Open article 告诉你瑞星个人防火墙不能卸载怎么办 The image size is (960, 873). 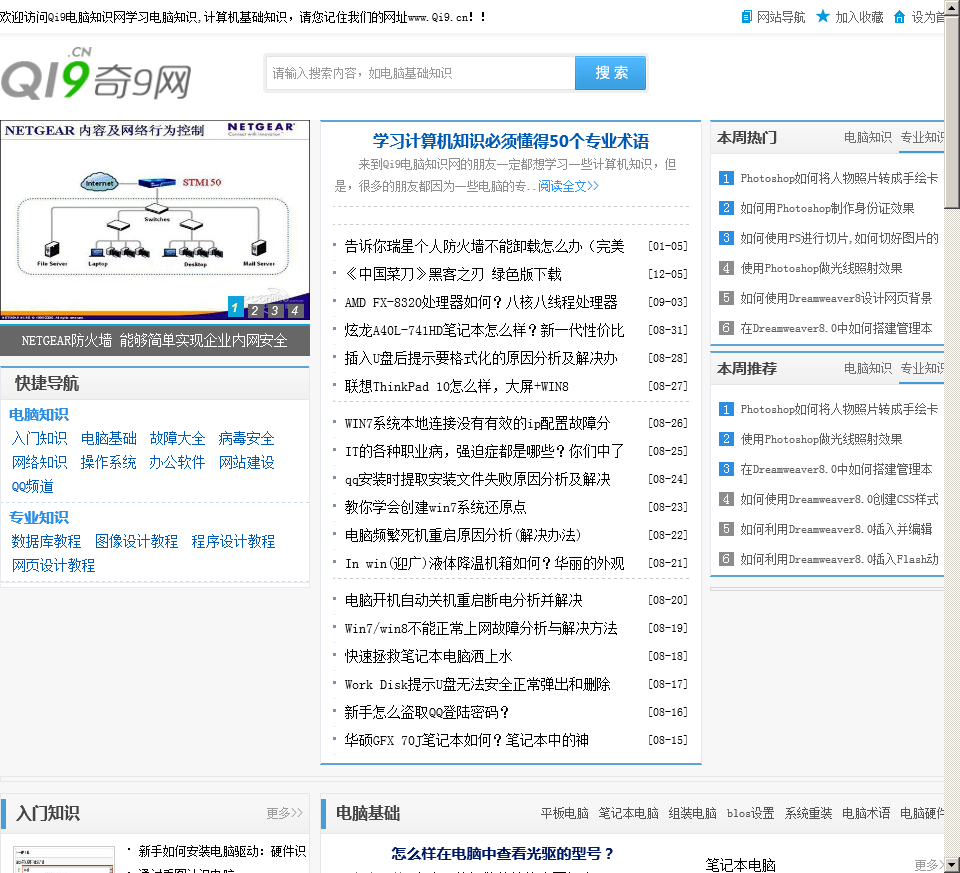484,246
